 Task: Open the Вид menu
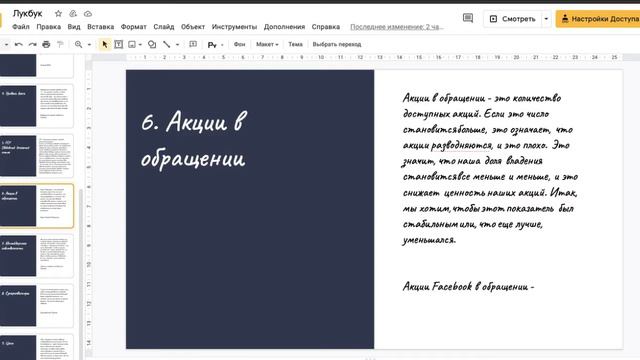pyautogui.click(x=74, y=27)
